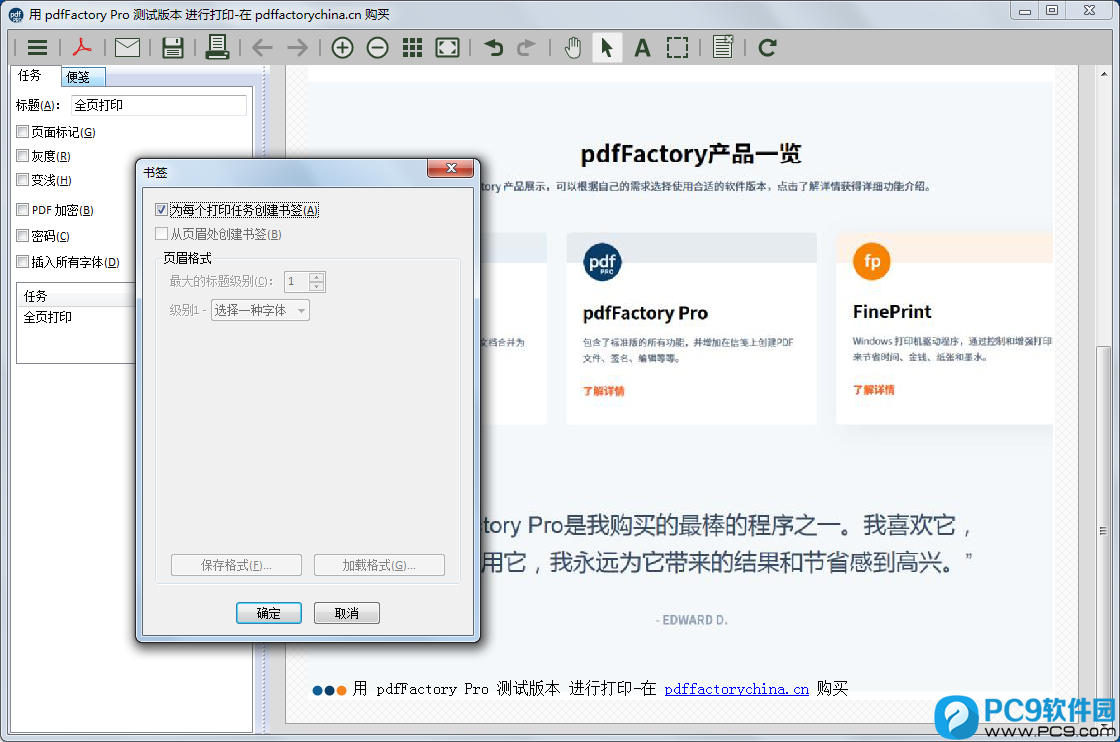Click 加载格式(G)... button
The height and width of the screenshot is (742, 1120).
379,565
